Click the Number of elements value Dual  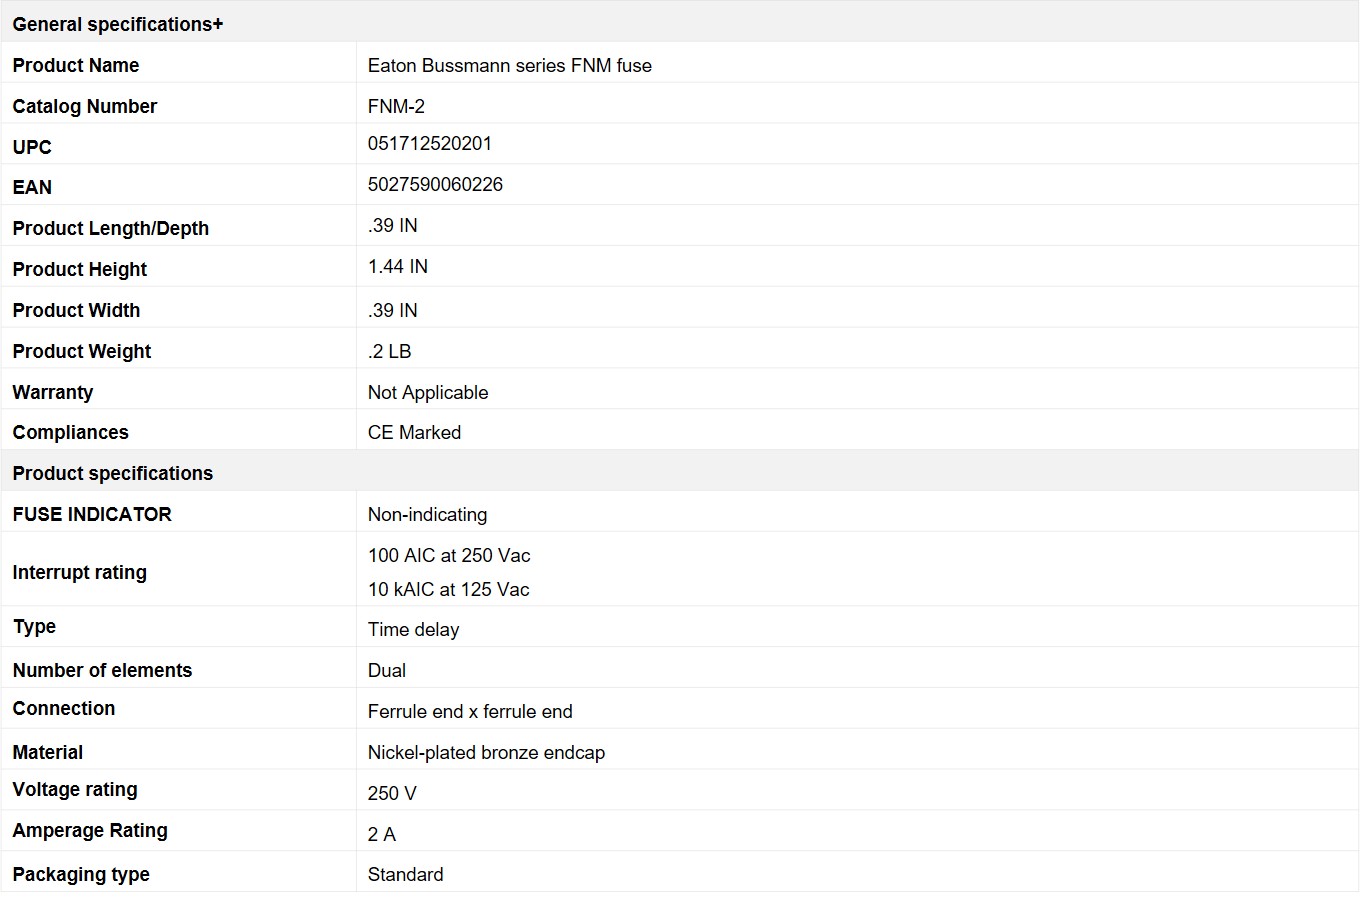point(387,671)
